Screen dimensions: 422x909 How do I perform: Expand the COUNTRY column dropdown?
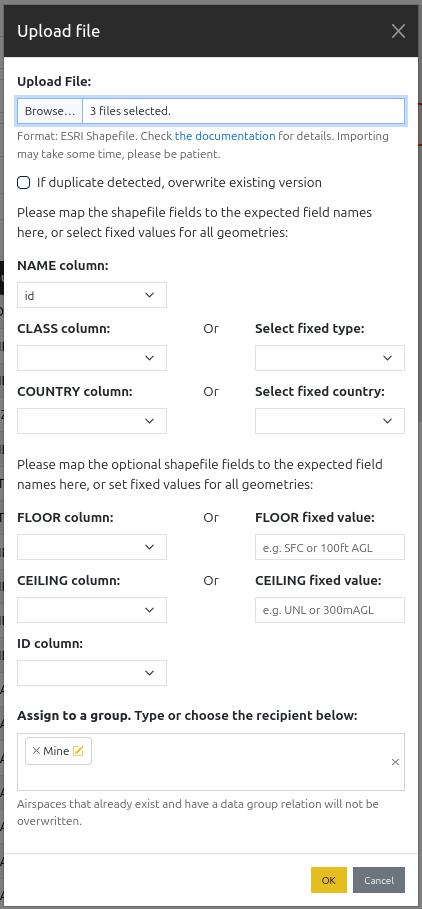pos(92,421)
